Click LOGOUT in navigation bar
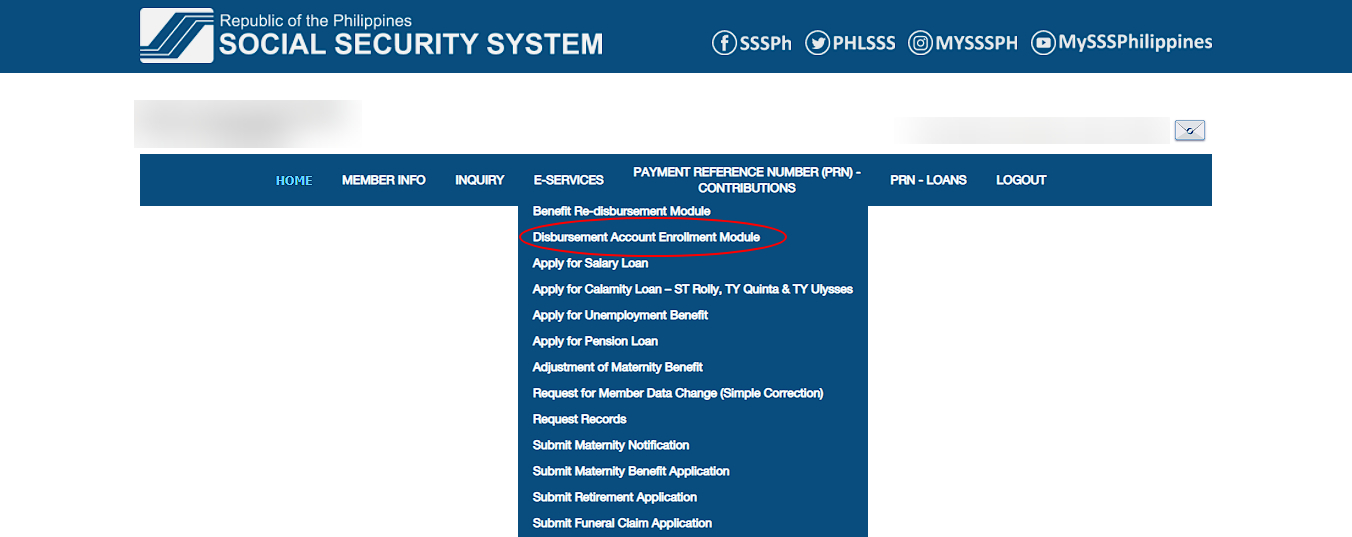This screenshot has height=537, width=1352. 1021,180
